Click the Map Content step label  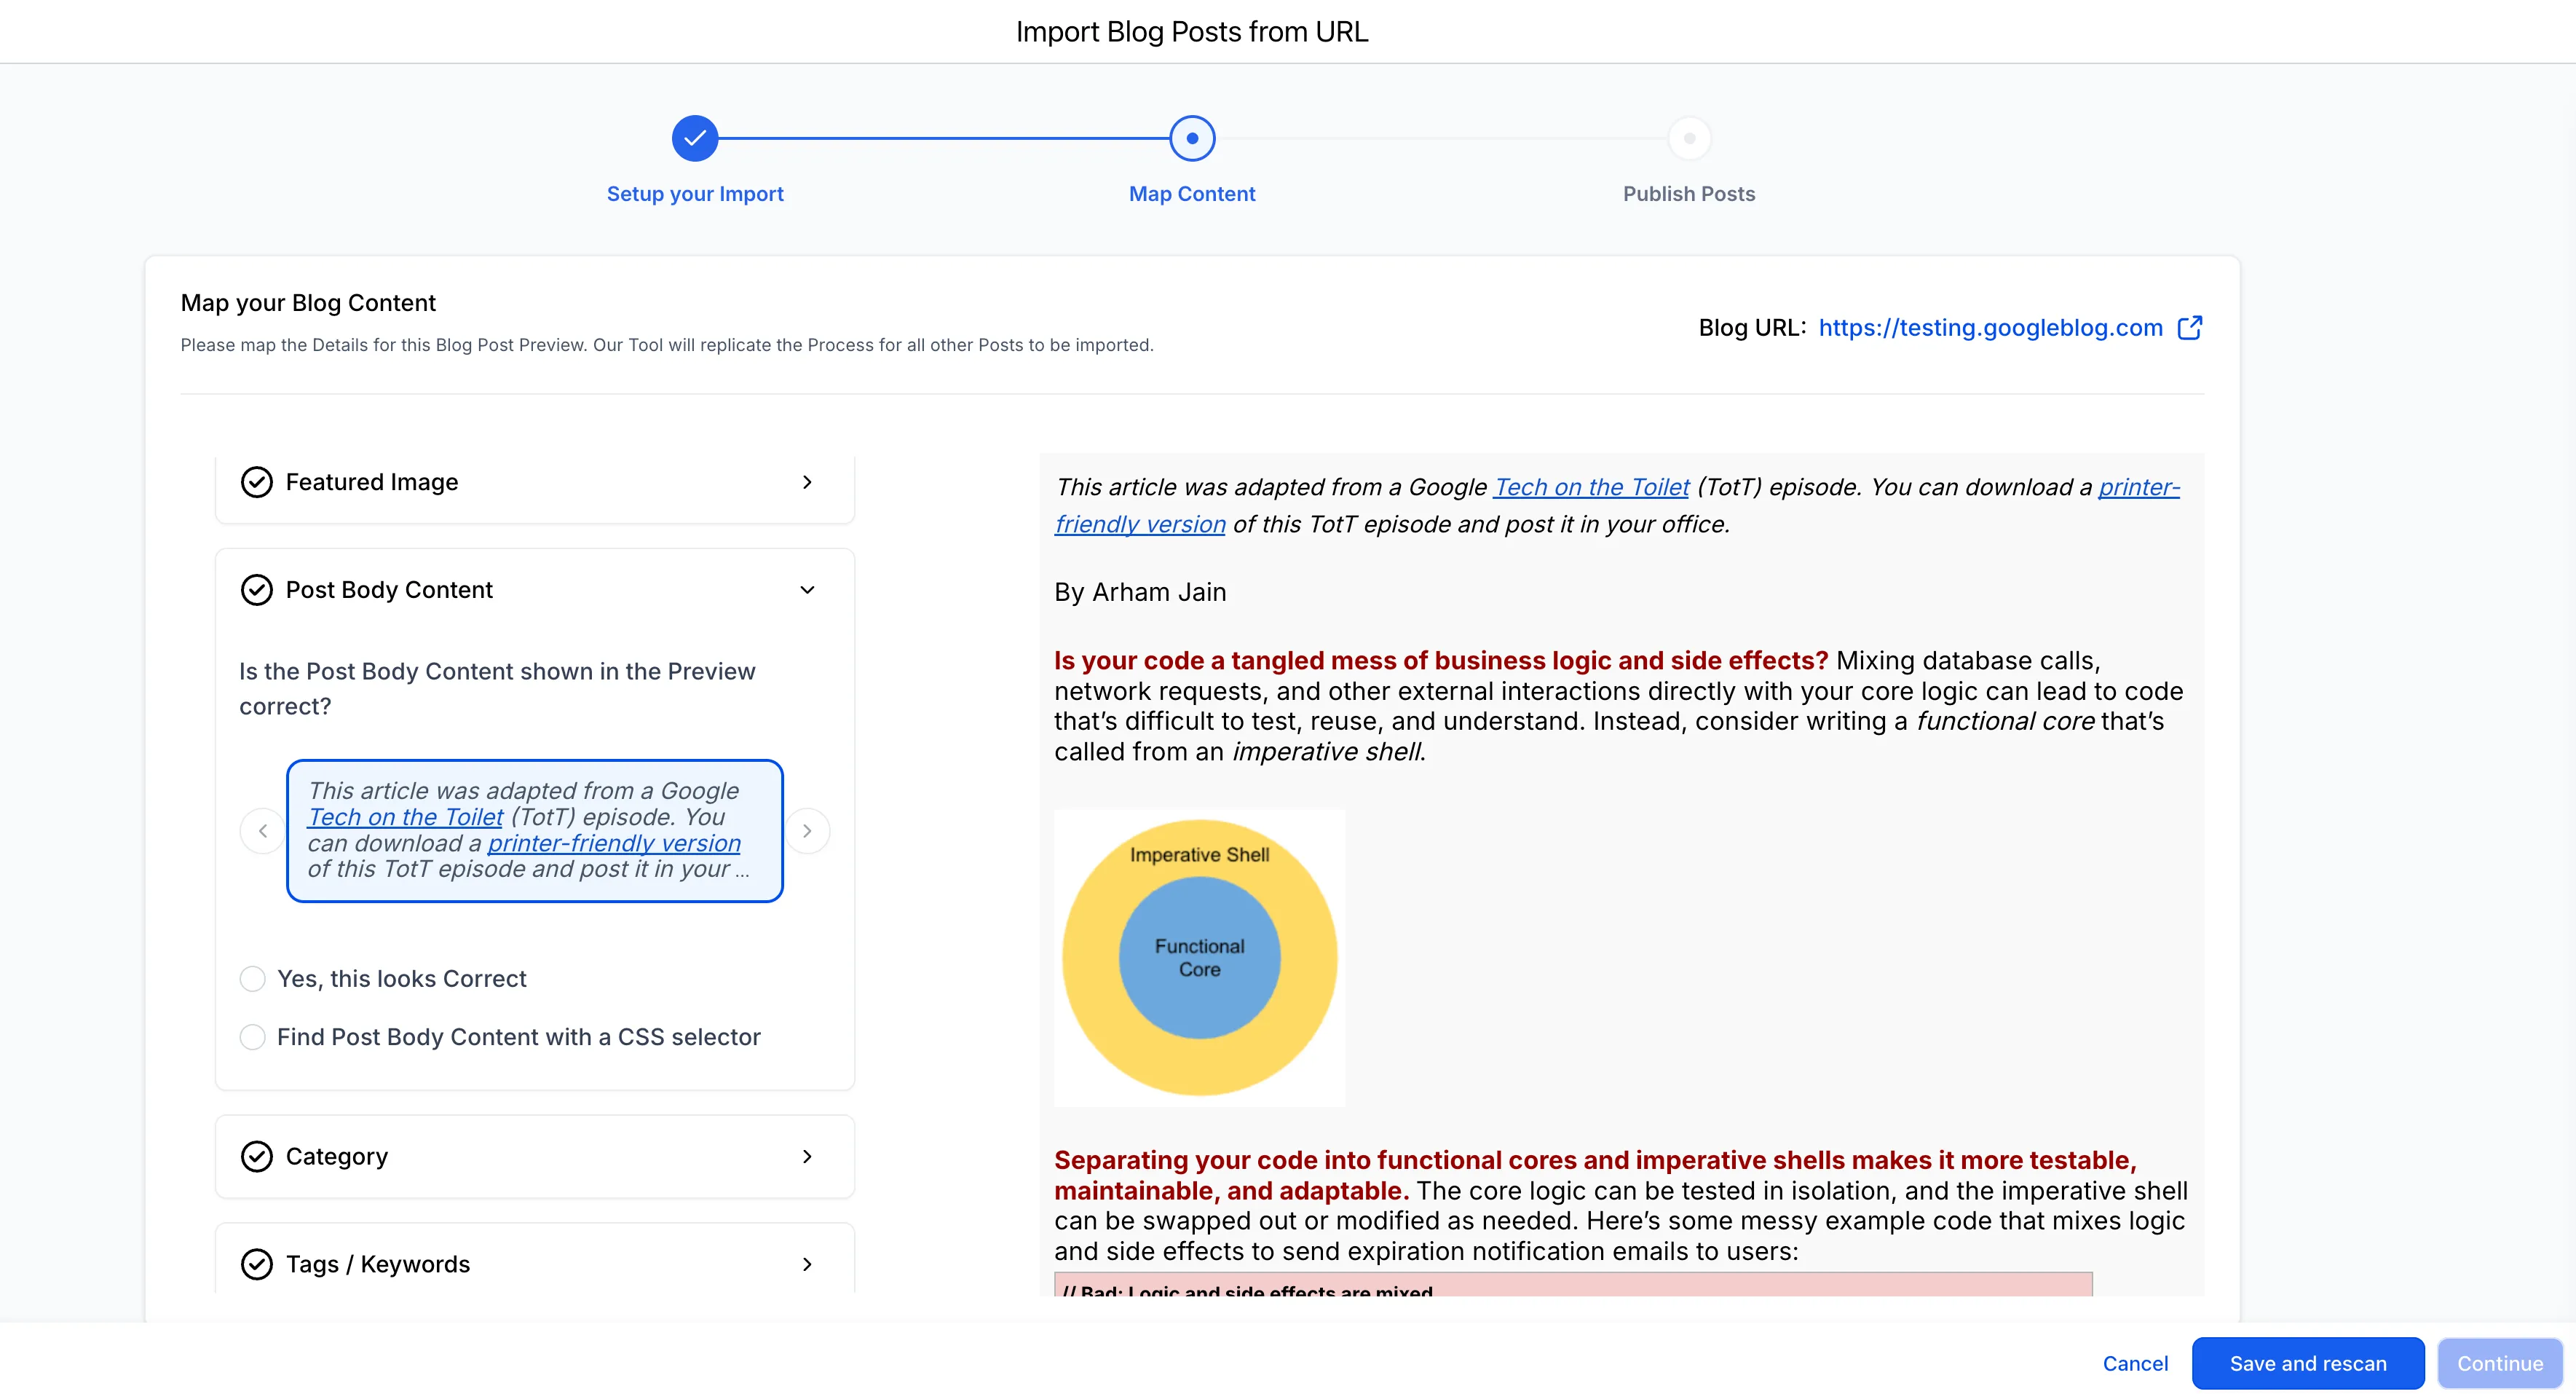coord(1191,193)
